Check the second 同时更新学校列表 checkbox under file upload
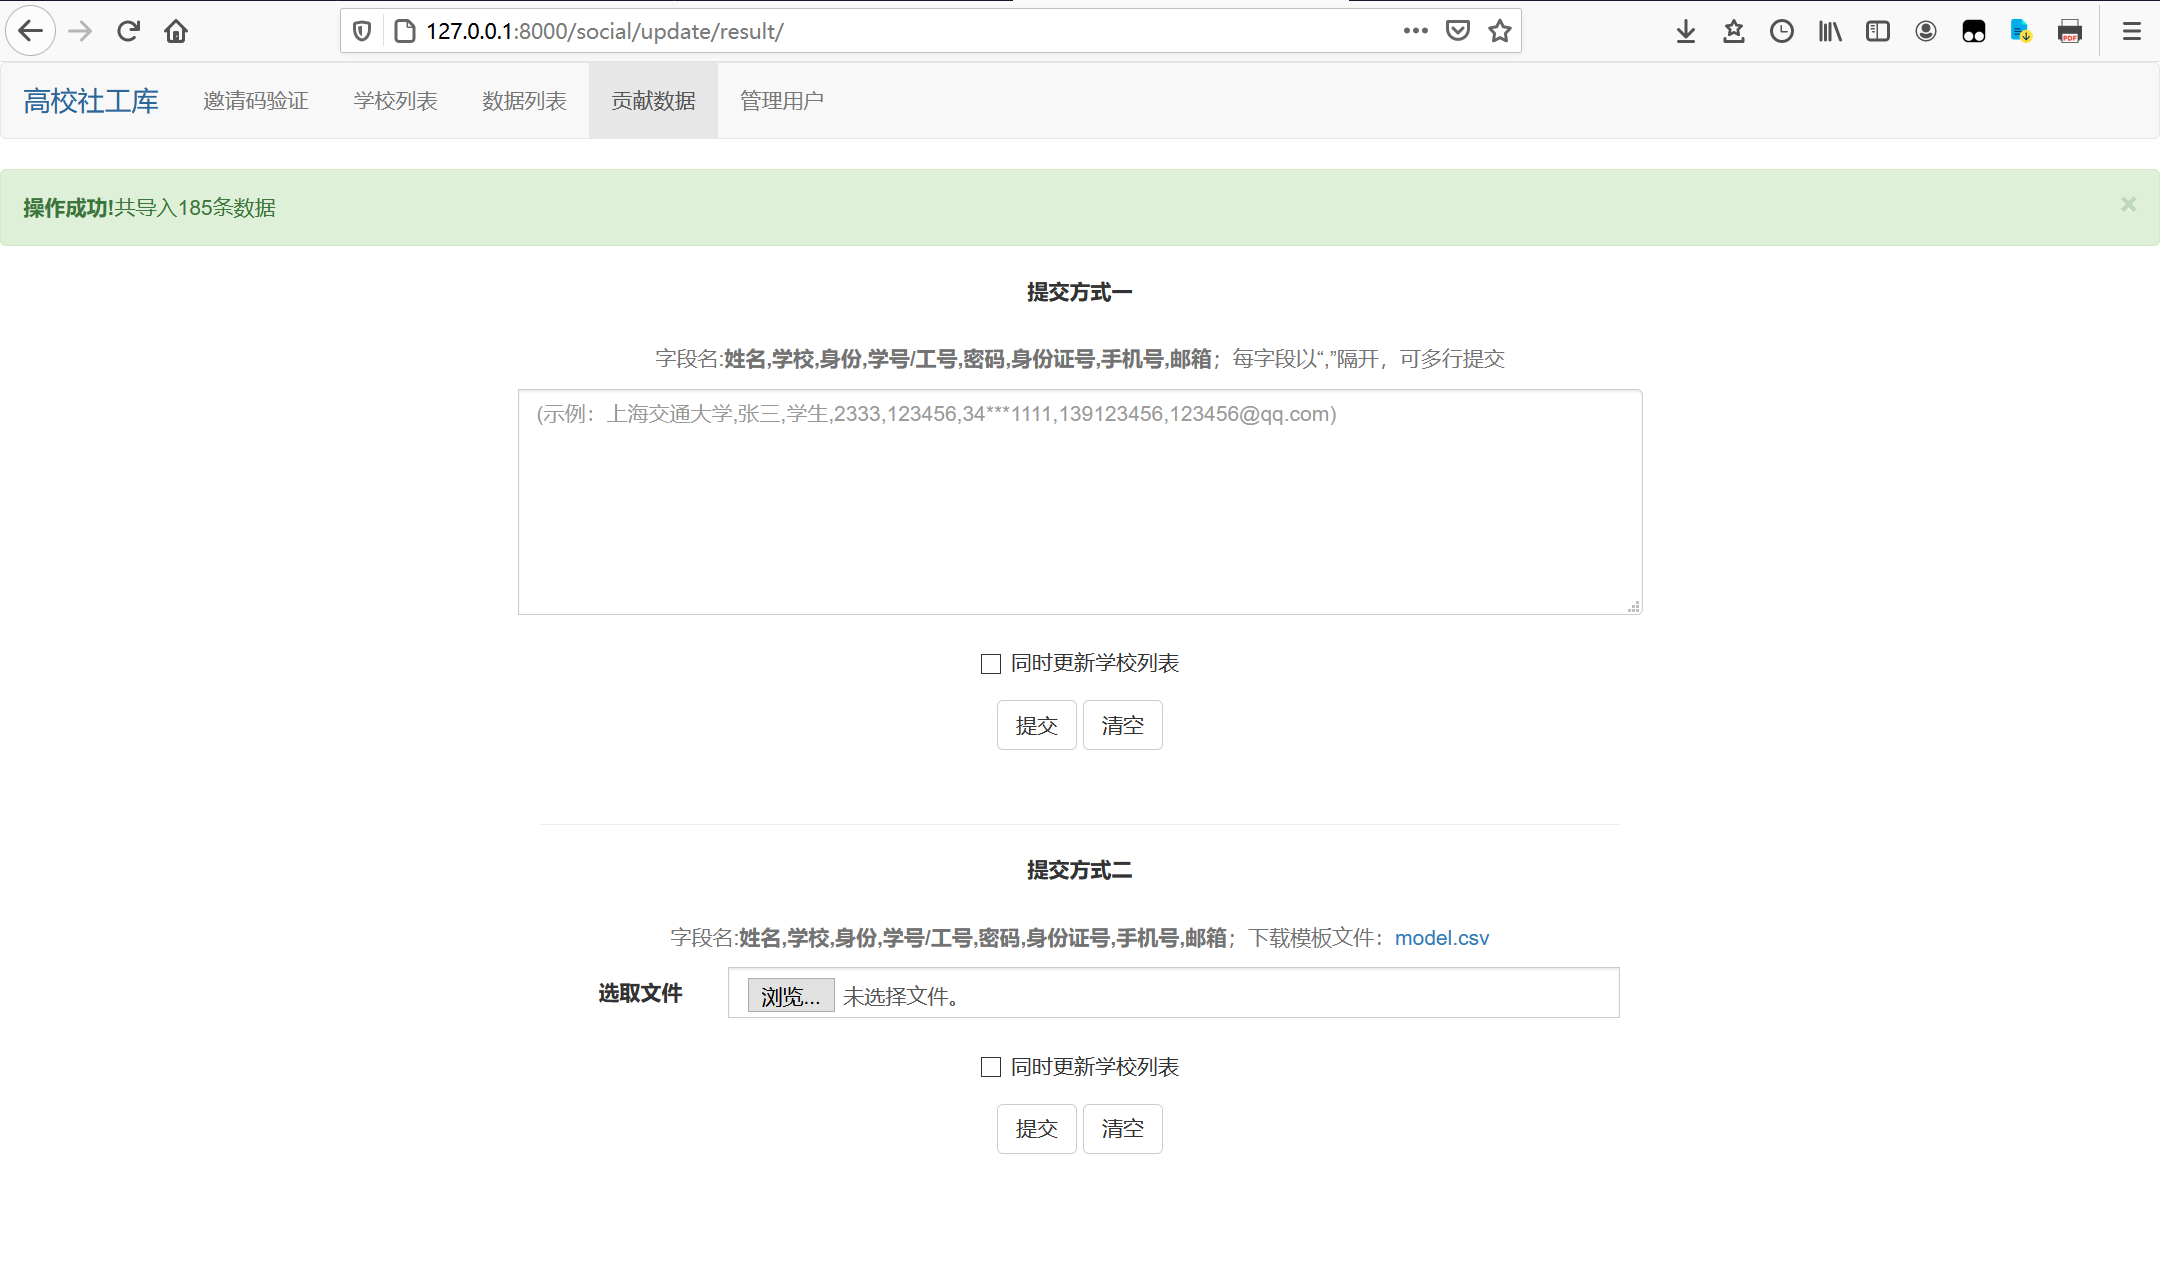The height and width of the screenshot is (1280, 2160). (x=991, y=1067)
